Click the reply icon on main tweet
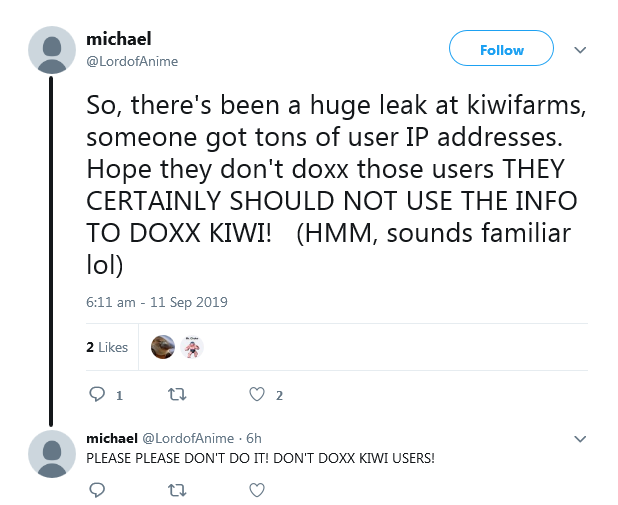The width and height of the screenshot is (618, 505). (x=97, y=394)
